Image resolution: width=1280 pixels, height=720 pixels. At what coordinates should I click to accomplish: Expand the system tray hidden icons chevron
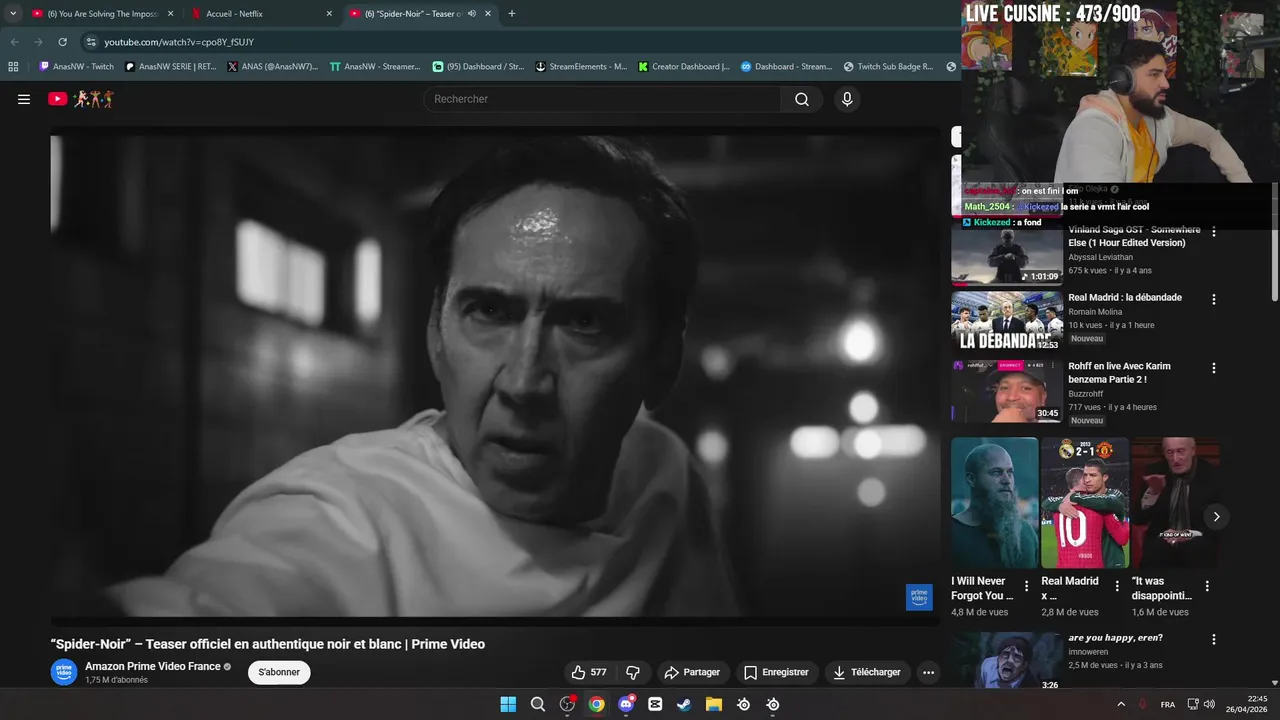pos(1121,704)
